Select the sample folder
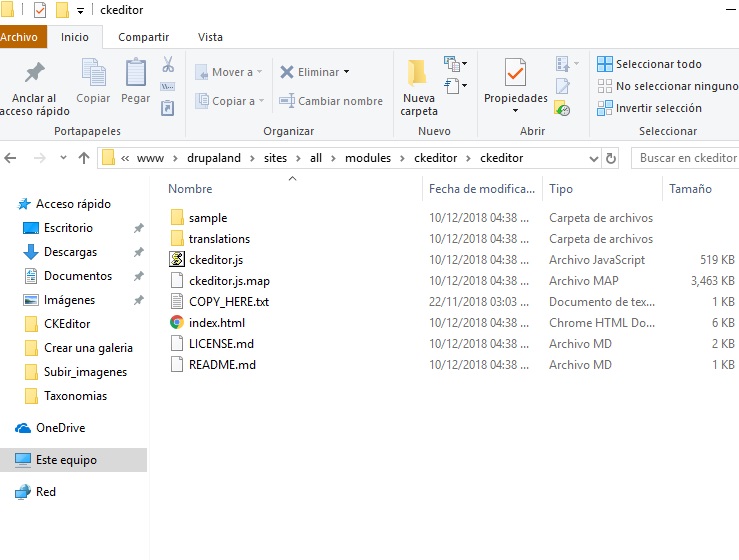 click(208, 218)
